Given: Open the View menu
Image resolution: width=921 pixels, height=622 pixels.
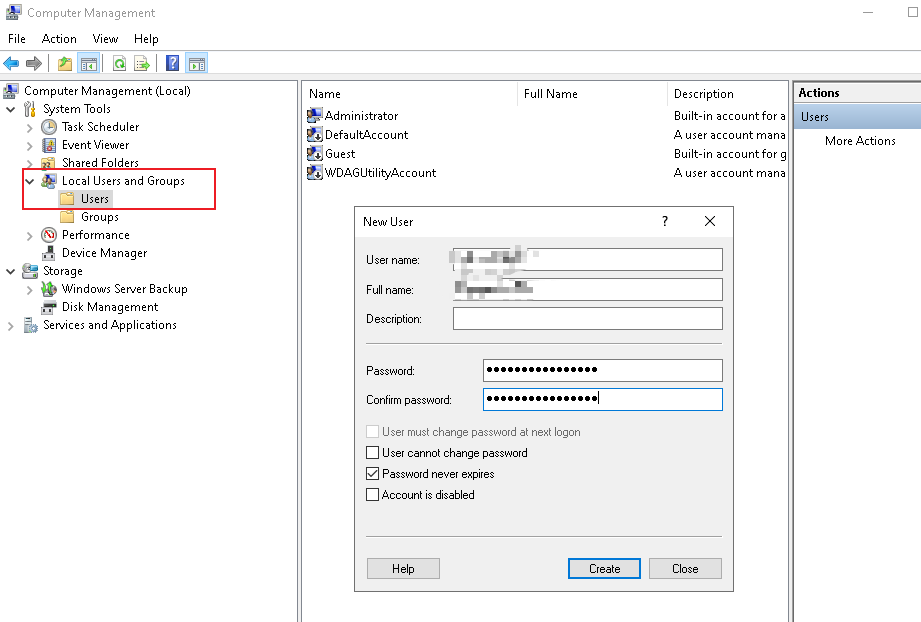Looking at the screenshot, I should [x=105, y=38].
